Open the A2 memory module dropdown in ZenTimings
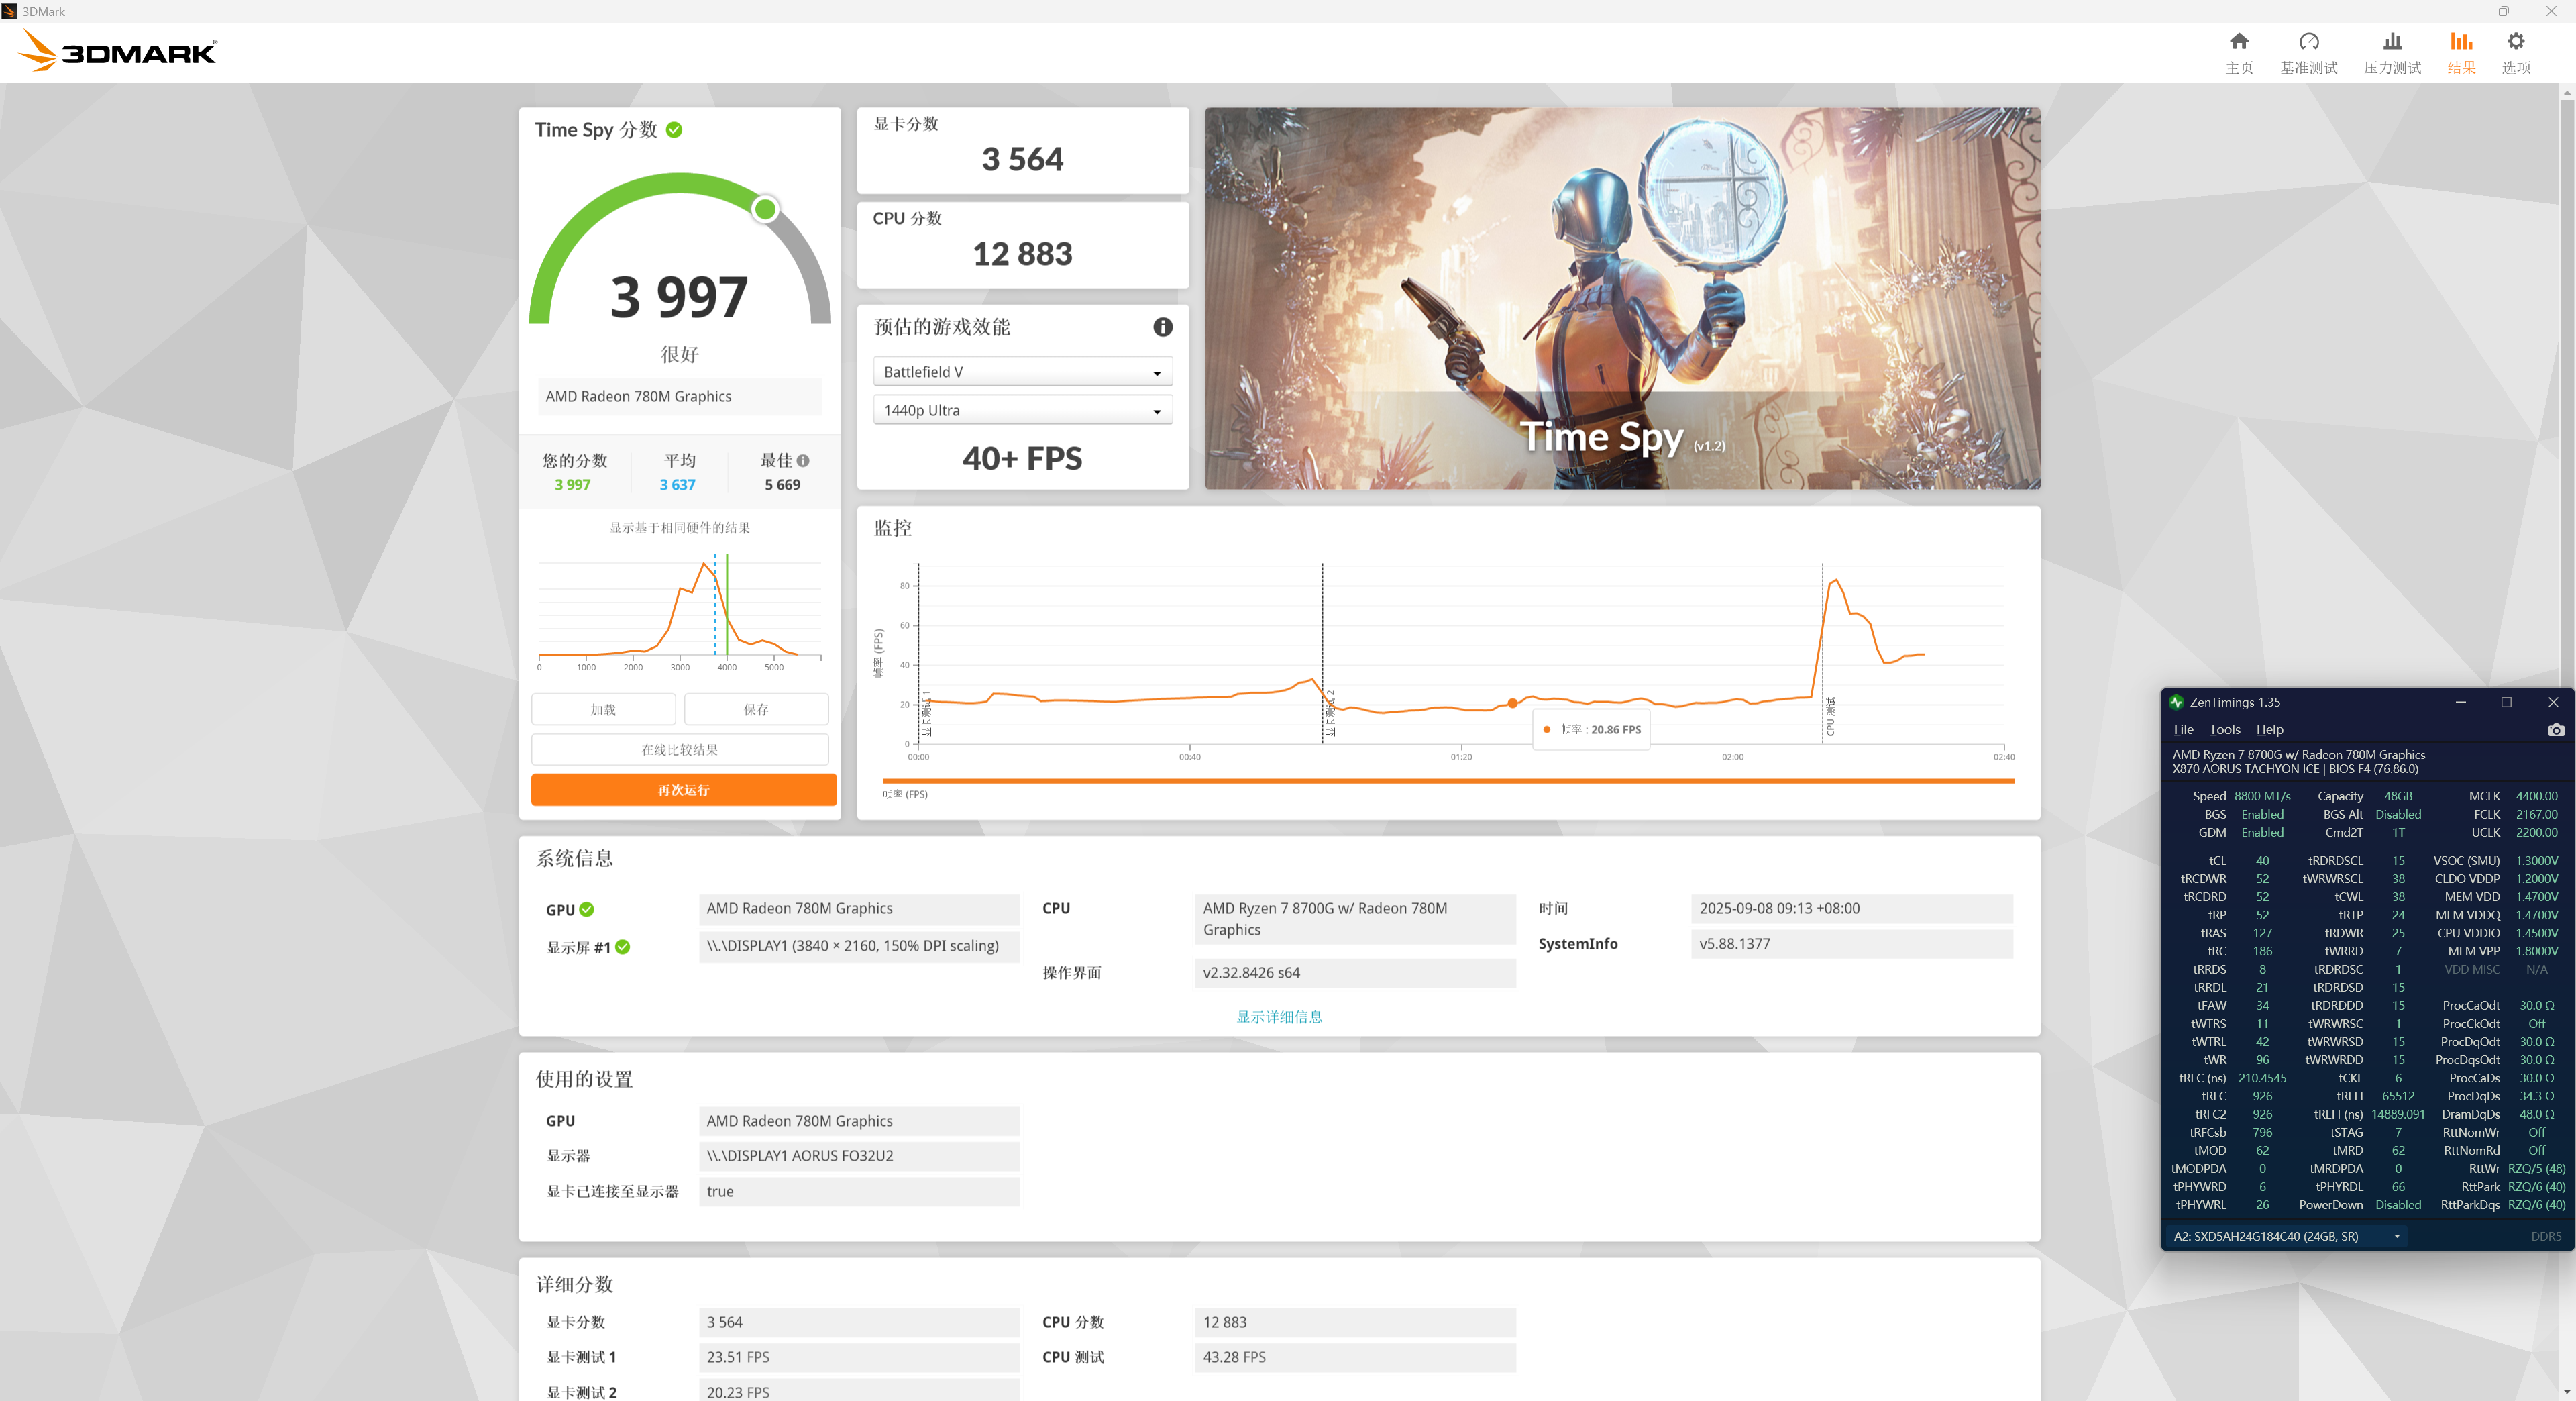Image resolution: width=2576 pixels, height=1401 pixels. click(x=2286, y=1236)
